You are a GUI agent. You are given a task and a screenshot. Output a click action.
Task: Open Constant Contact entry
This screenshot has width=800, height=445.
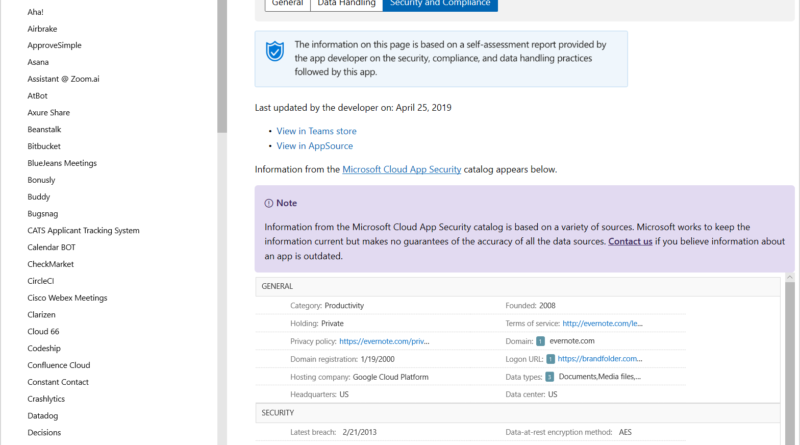[x=58, y=382]
